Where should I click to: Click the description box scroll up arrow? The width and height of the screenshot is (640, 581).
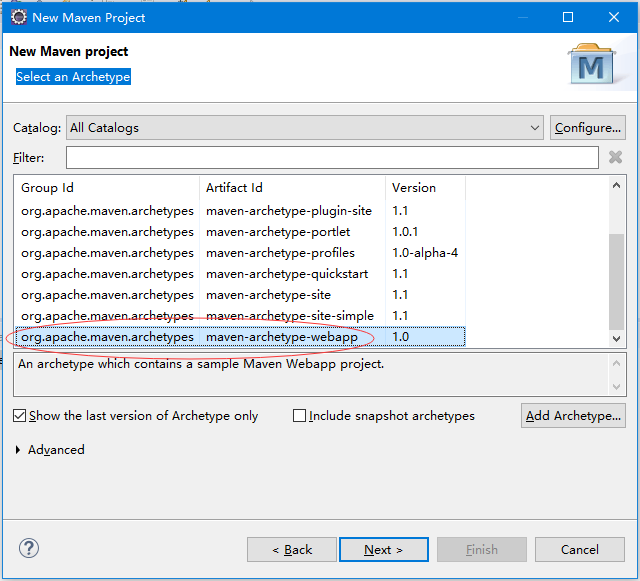(616, 363)
